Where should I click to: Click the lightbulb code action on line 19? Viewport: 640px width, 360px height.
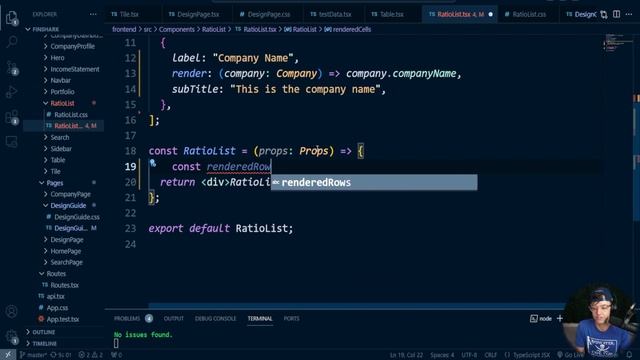(x=153, y=163)
